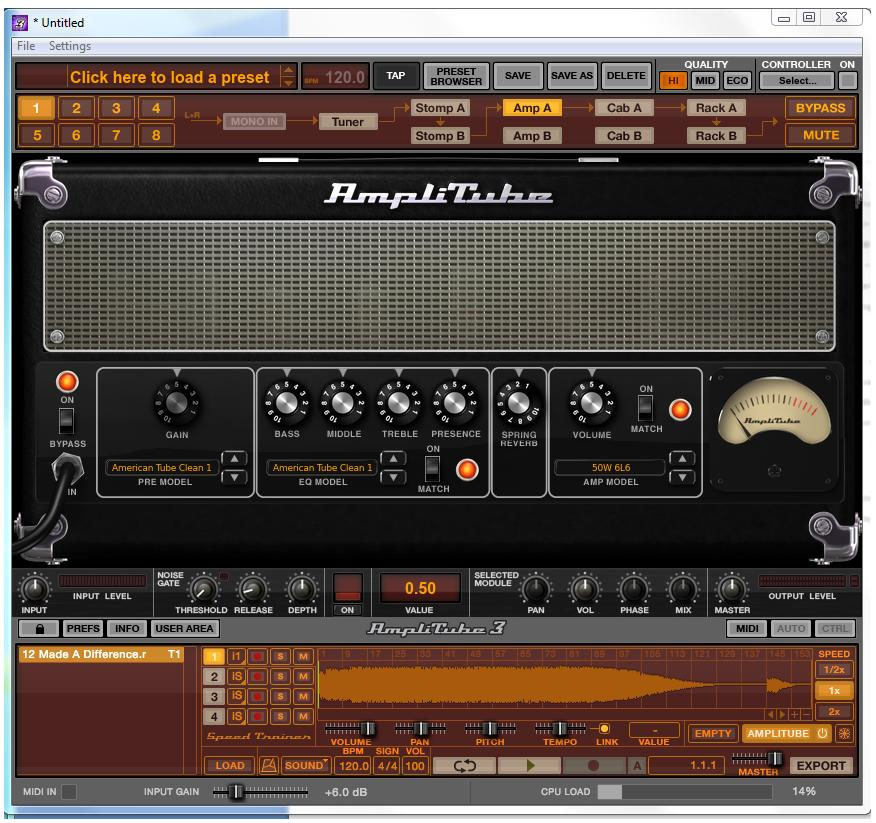This screenshot has height=823, width=876.
Task: Toggle the loop playback button
Action: 464,765
